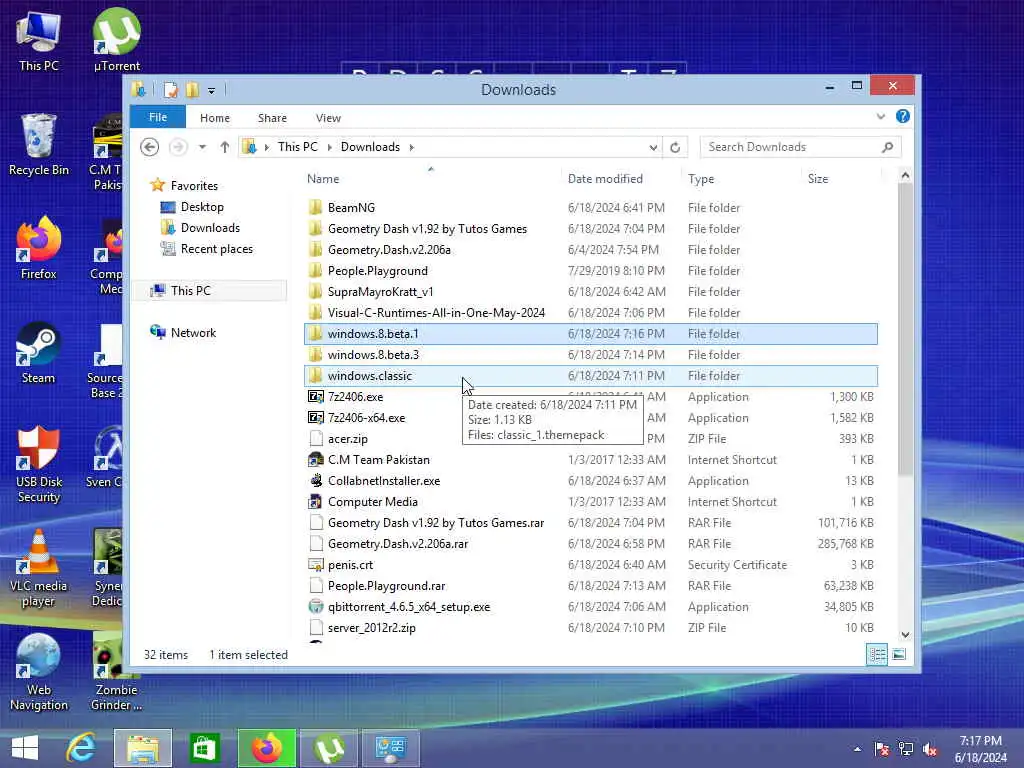Click the qbittorrent_4.6.5_x64_setup.exe icon
This screenshot has height=768, width=1024.
(x=315, y=607)
